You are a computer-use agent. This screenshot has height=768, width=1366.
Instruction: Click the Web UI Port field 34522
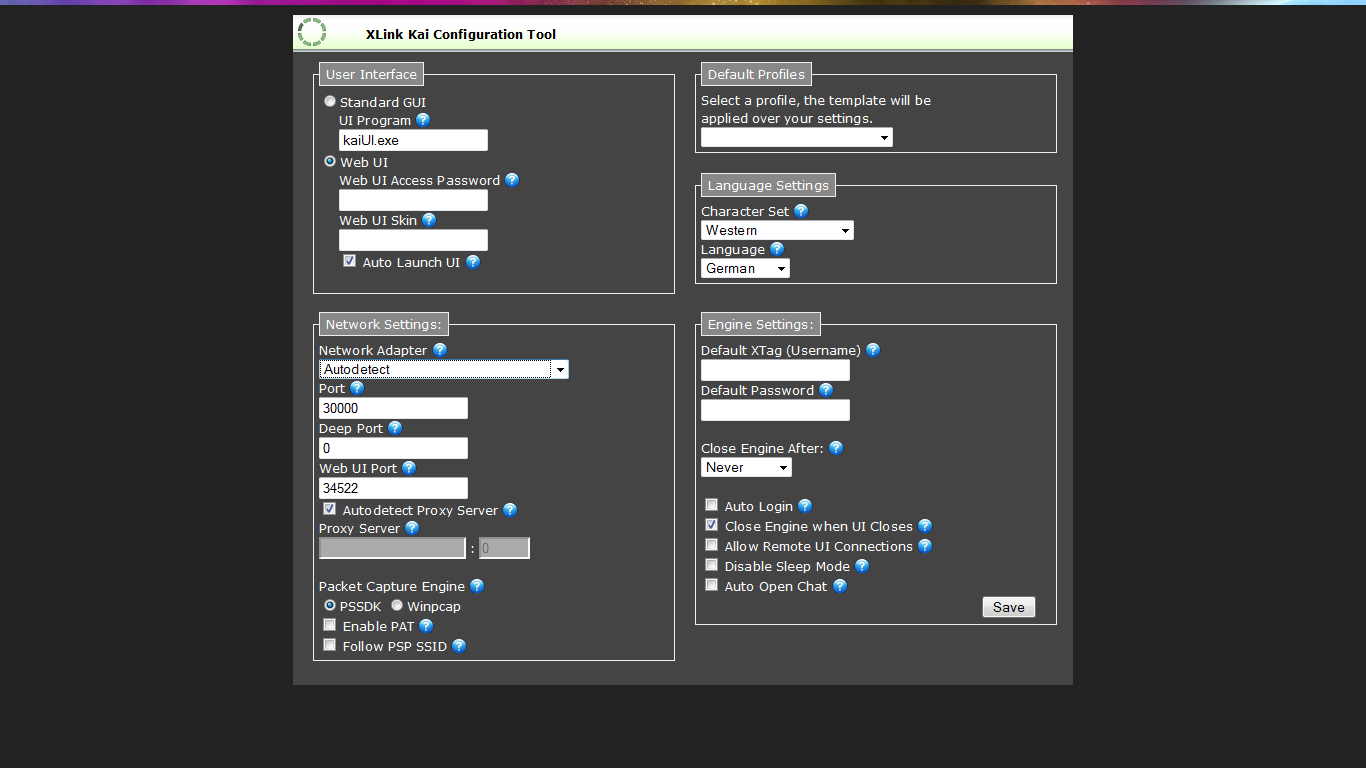tap(393, 488)
